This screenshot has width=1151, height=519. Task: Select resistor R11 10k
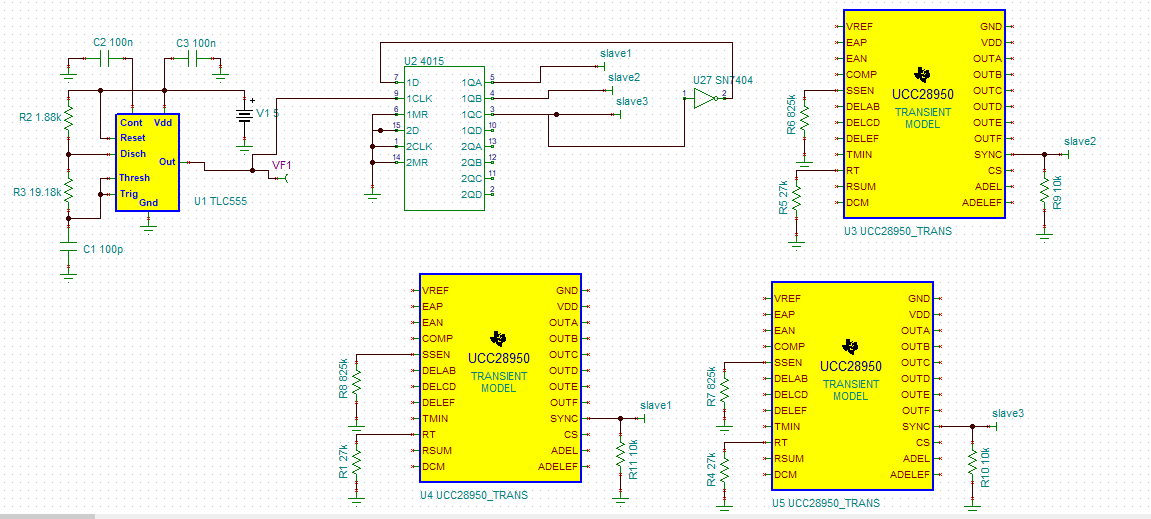coord(620,455)
